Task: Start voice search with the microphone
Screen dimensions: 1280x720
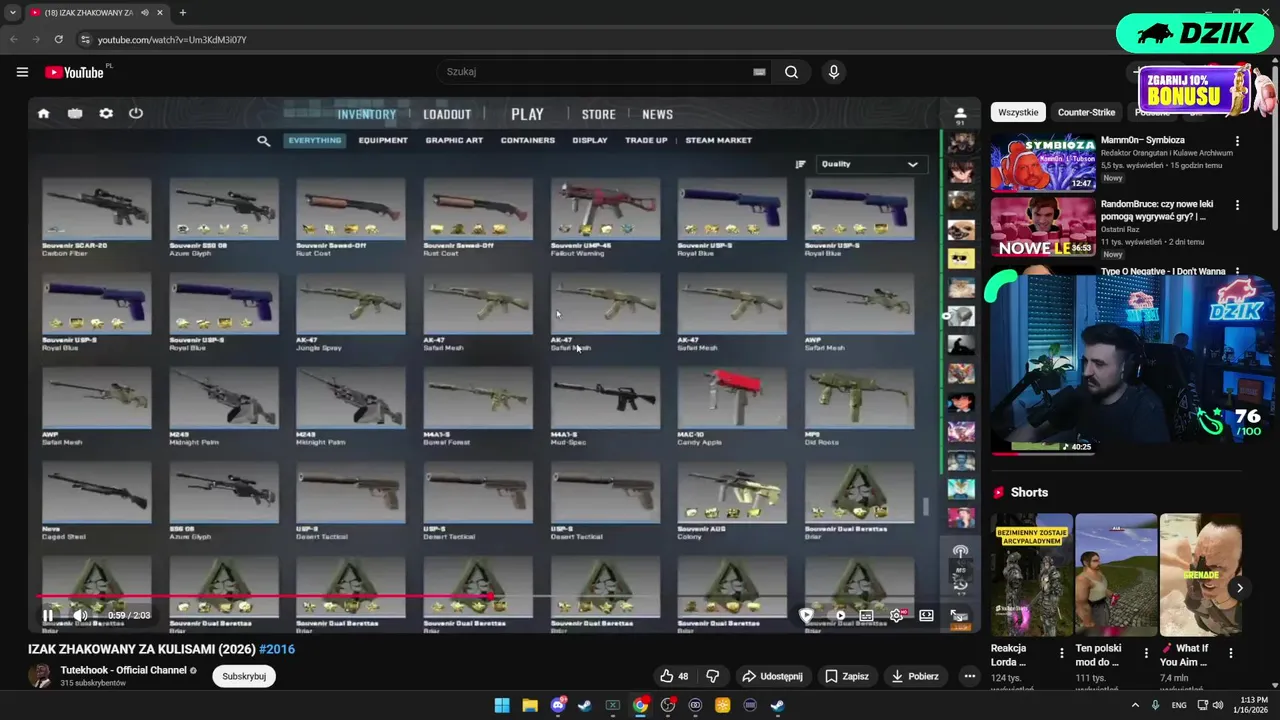Action: (833, 72)
